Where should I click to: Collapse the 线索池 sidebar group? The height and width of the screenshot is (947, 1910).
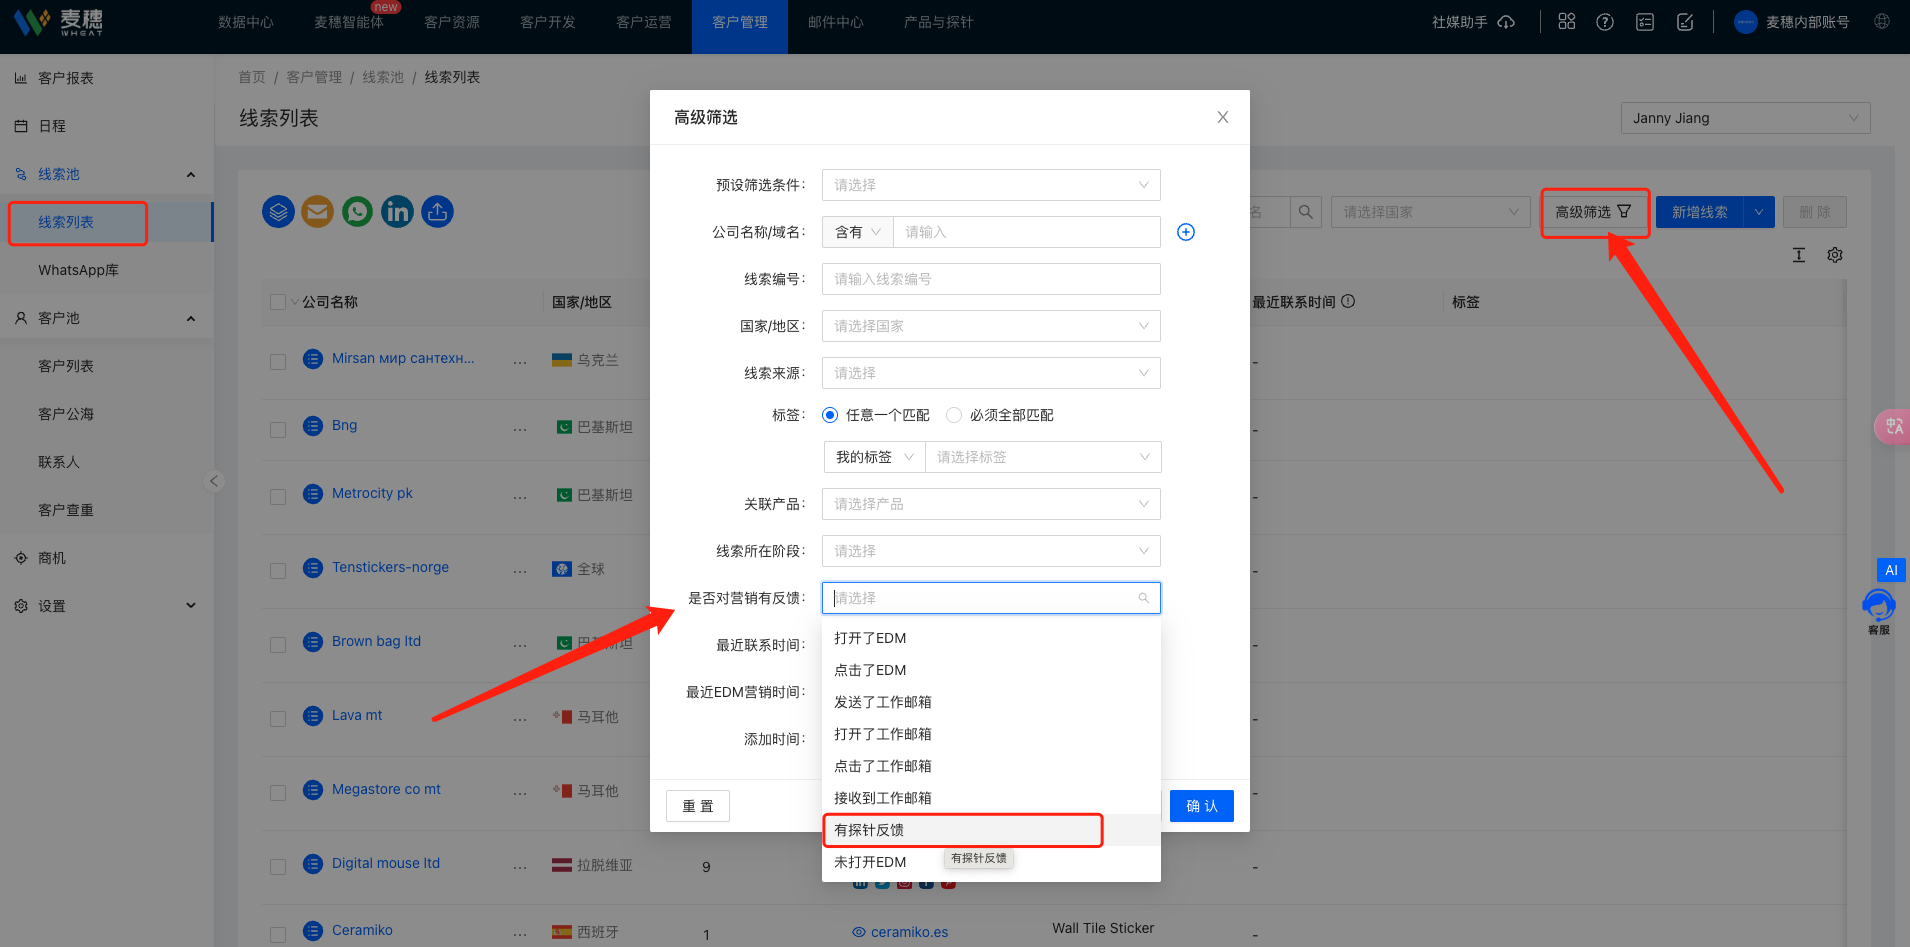191,174
